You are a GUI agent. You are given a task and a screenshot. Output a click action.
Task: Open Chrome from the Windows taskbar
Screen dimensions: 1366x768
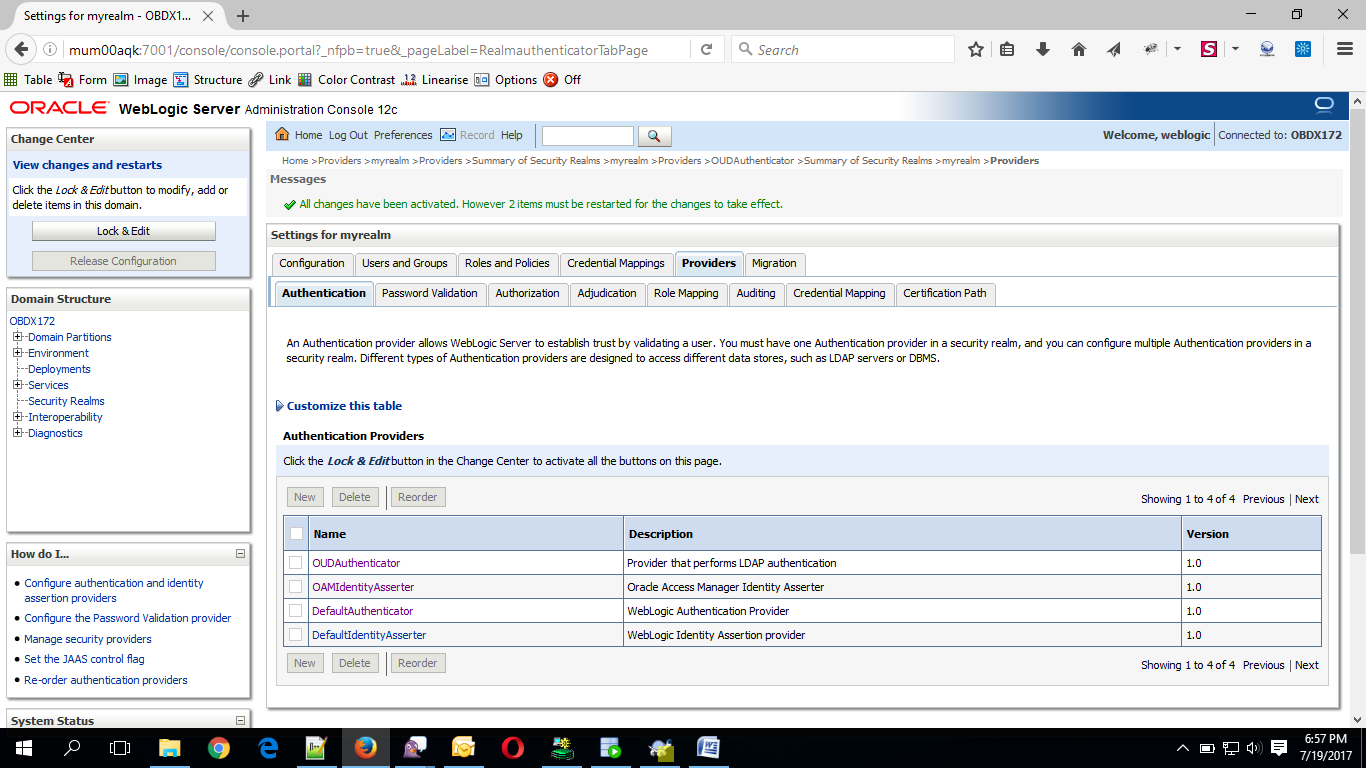pos(218,747)
